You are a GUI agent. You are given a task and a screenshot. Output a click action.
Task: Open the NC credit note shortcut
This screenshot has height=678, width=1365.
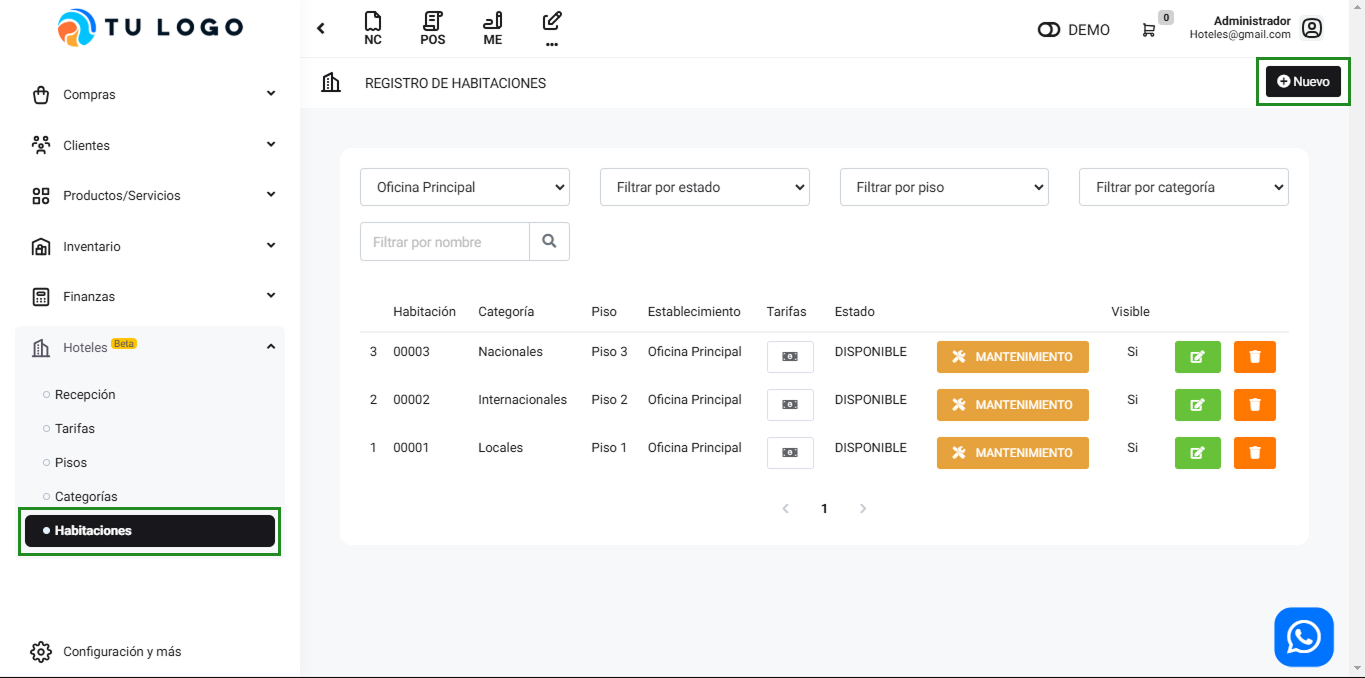[x=373, y=28]
